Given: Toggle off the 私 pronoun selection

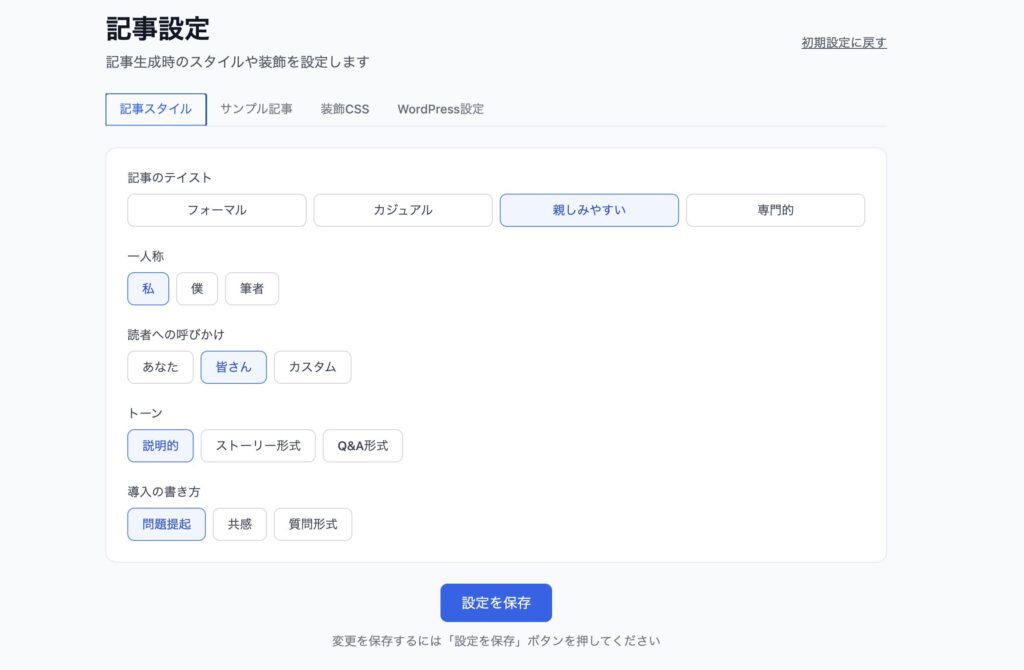Looking at the screenshot, I should coord(148,288).
